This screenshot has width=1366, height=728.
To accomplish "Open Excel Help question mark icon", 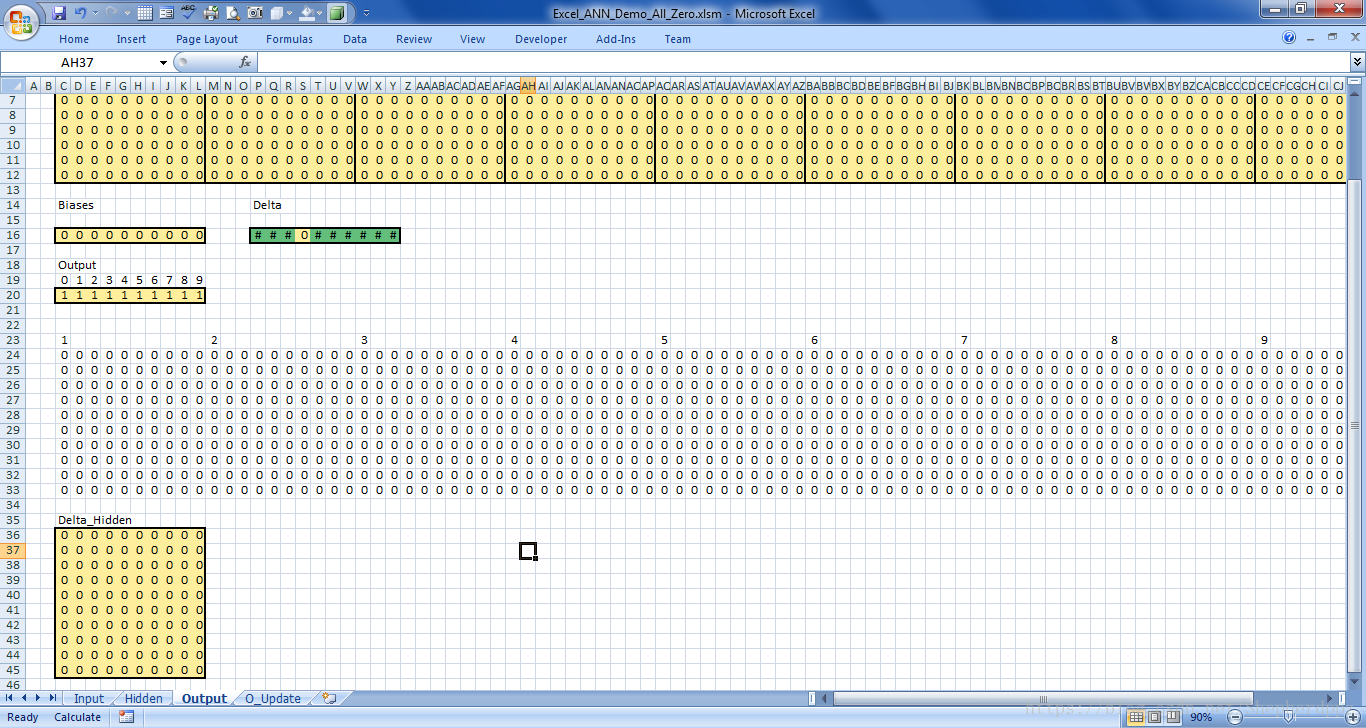I will pos(1289,38).
